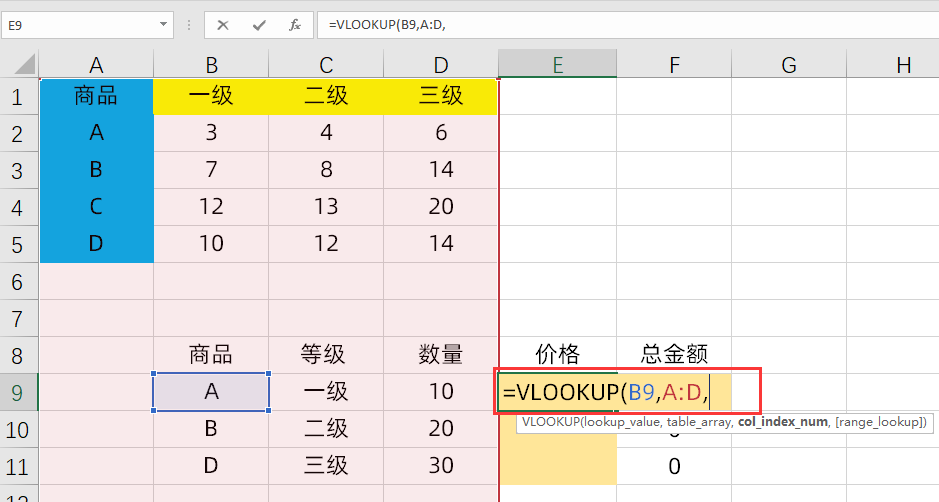This screenshot has width=939, height=502.
Task: Select row 11 header
Action: click(19, 466)
